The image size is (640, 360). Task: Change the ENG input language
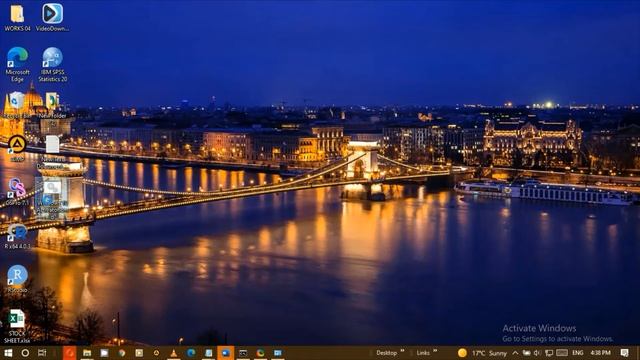(x=578, y=353)
